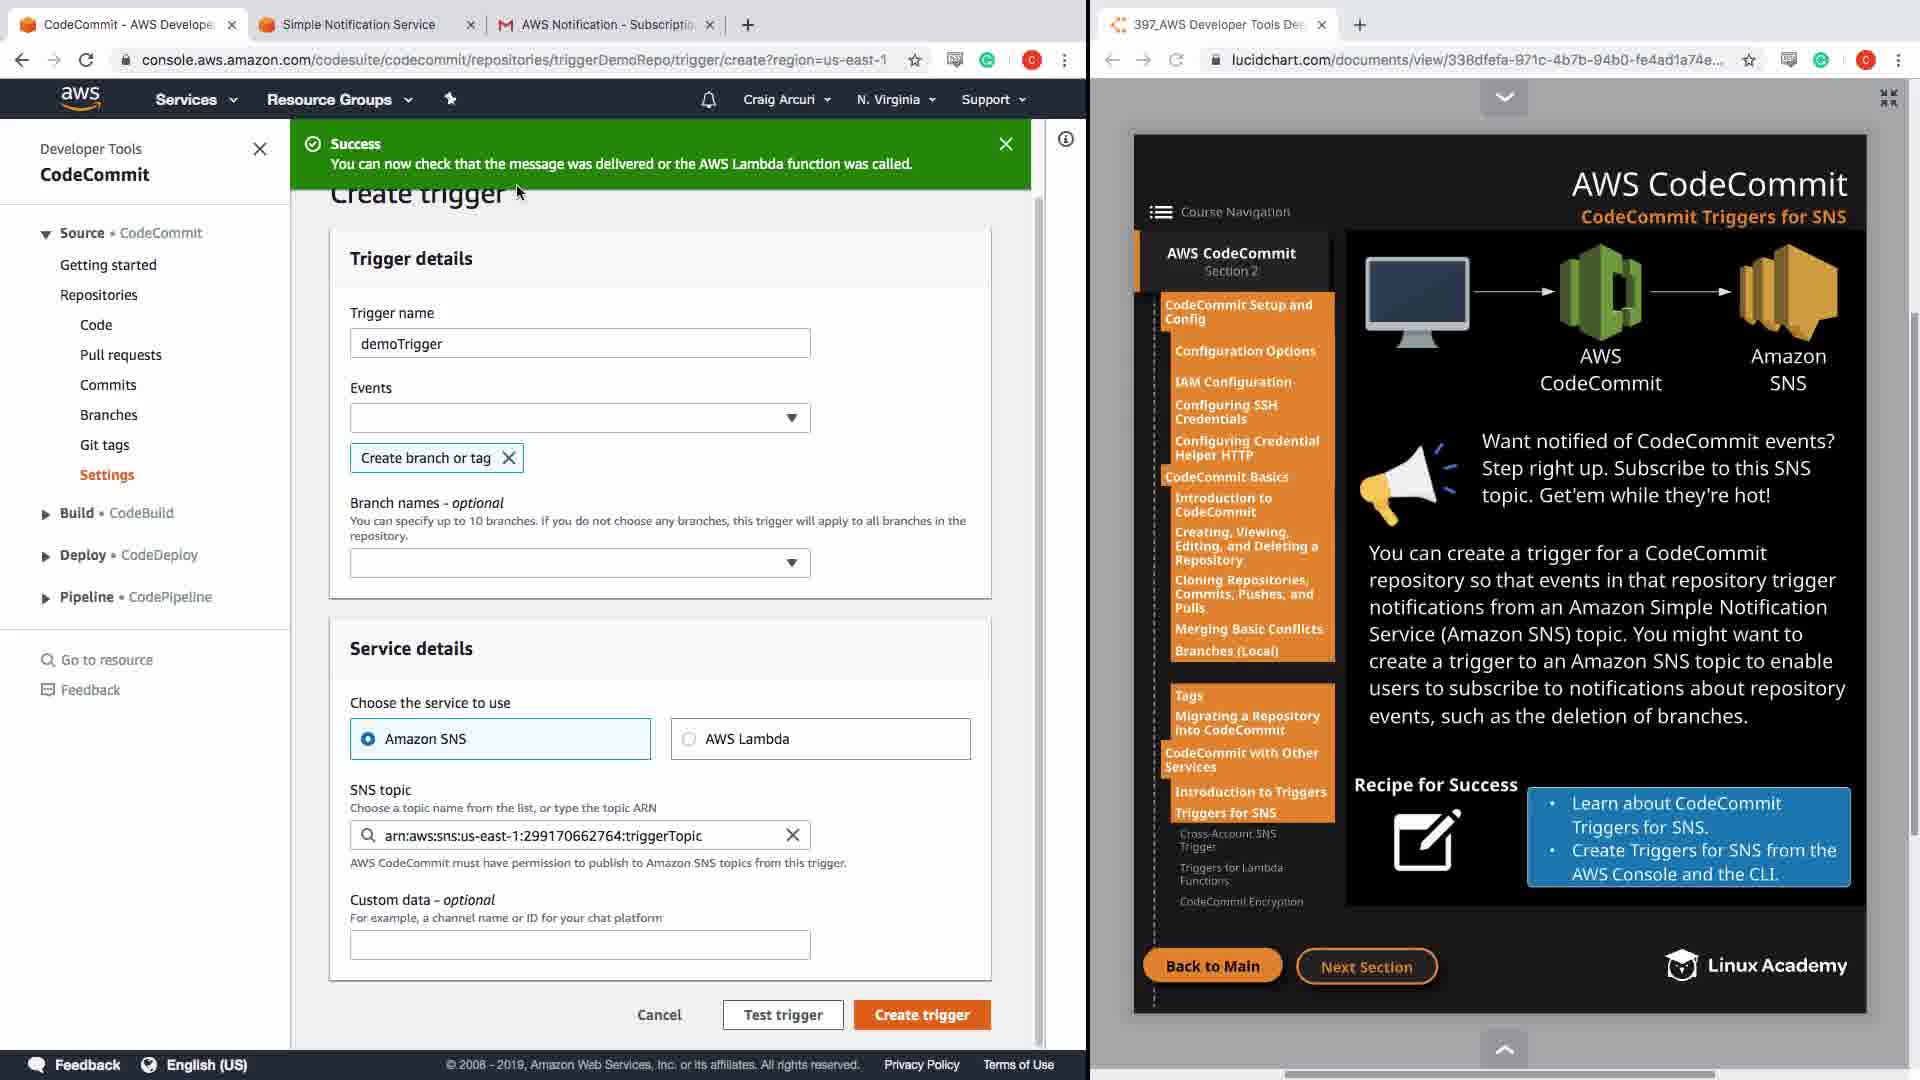Click the Create trigger button
The width and height of the screenshot is (1920, 1080).
(x=922, y=1015)
